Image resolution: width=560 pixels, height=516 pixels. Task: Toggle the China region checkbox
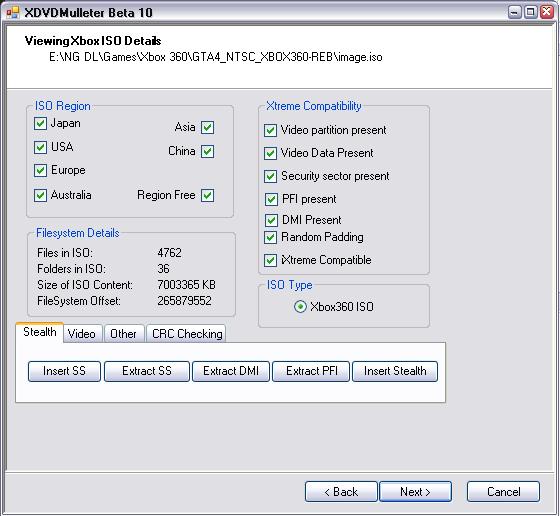208,151
